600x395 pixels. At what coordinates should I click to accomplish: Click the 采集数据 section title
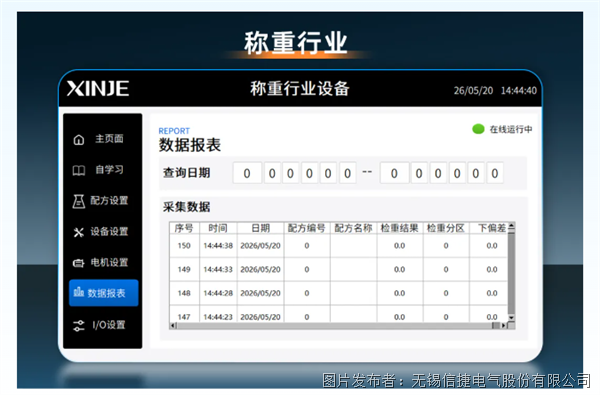tap(187, 207)
